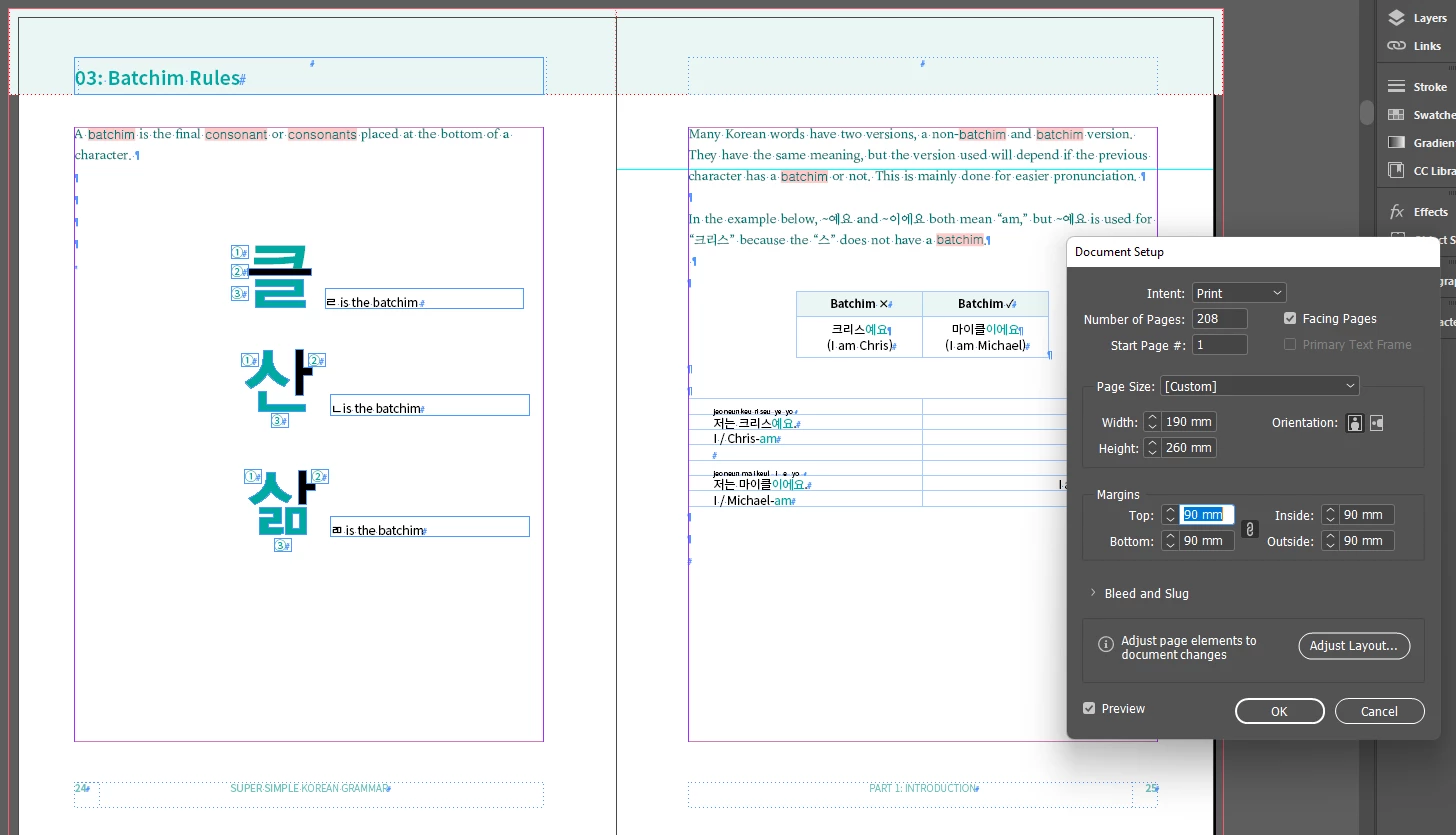Image resolution: width=1456 pixels, height=835 pixels.
Task: Click the 'ㄻ is the batchim' text frame
Action: pyautogui.click(x=429, y=527)
